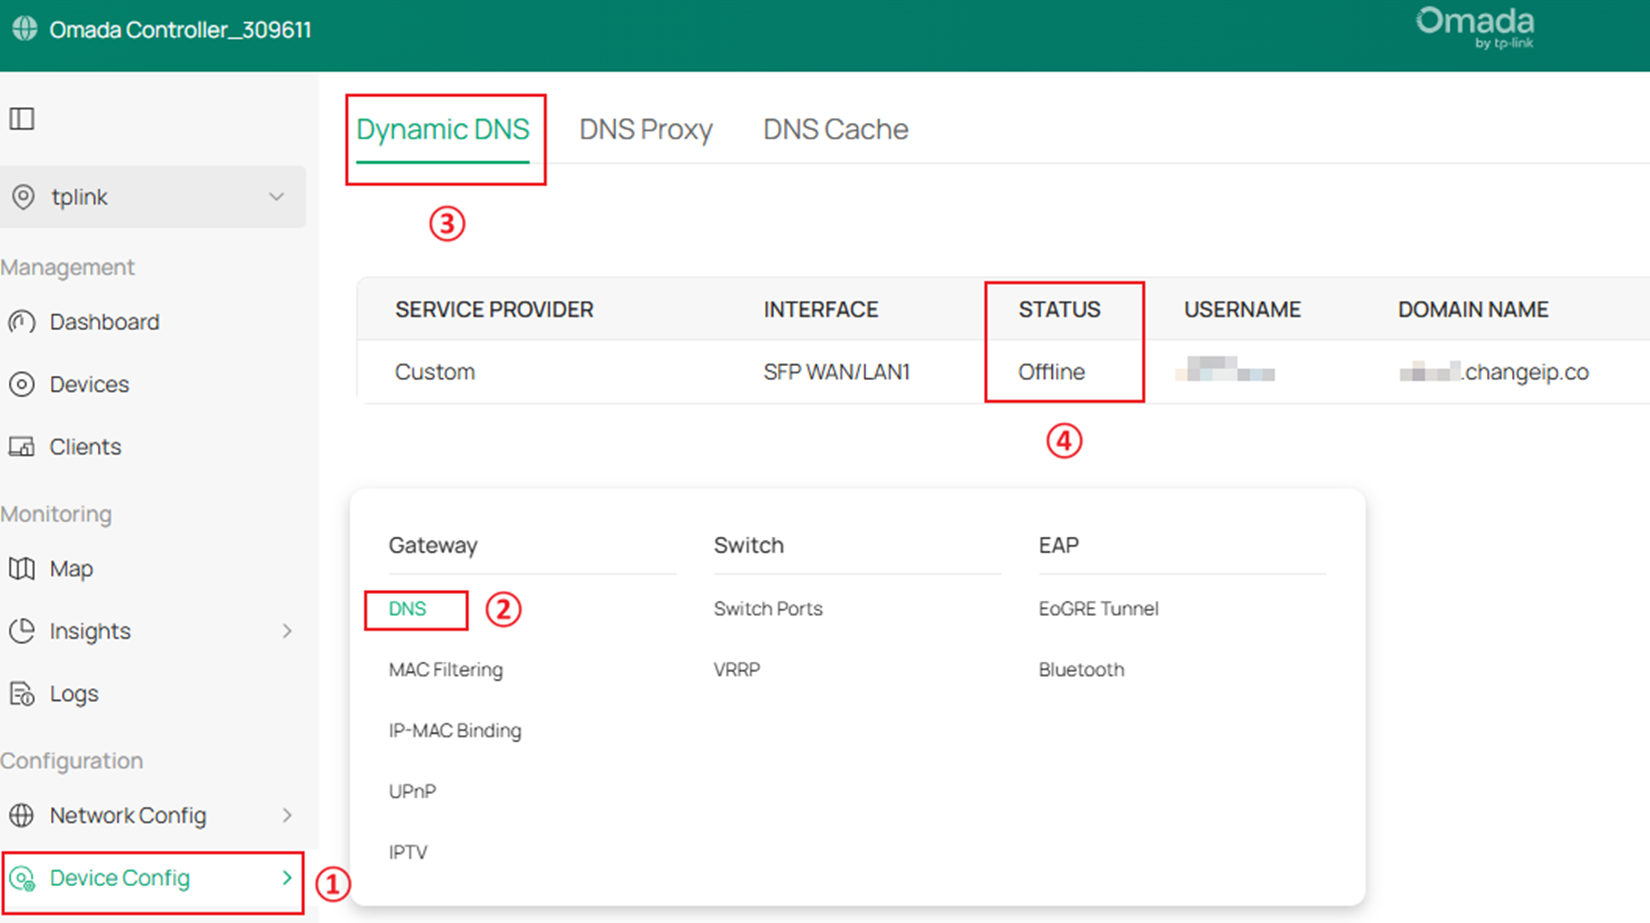The image size is (1650, 923).
Task: Open the Dashboard from the sidebar
Action: (22, 322)
